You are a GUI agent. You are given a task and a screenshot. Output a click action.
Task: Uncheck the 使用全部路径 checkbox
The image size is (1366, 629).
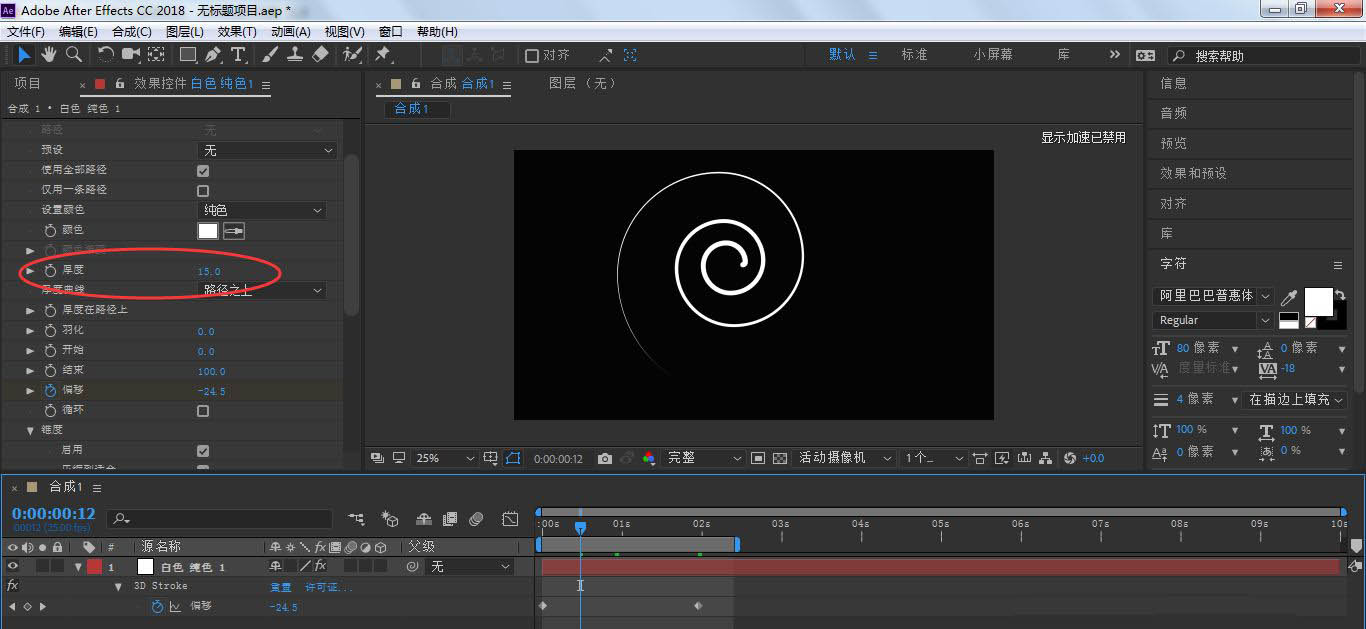203,171
